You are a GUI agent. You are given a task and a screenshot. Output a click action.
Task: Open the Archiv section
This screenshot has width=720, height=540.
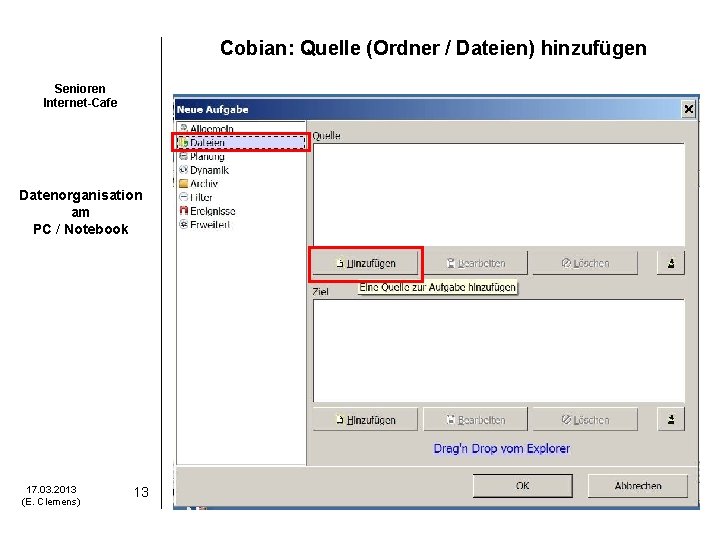coord(198,184)
